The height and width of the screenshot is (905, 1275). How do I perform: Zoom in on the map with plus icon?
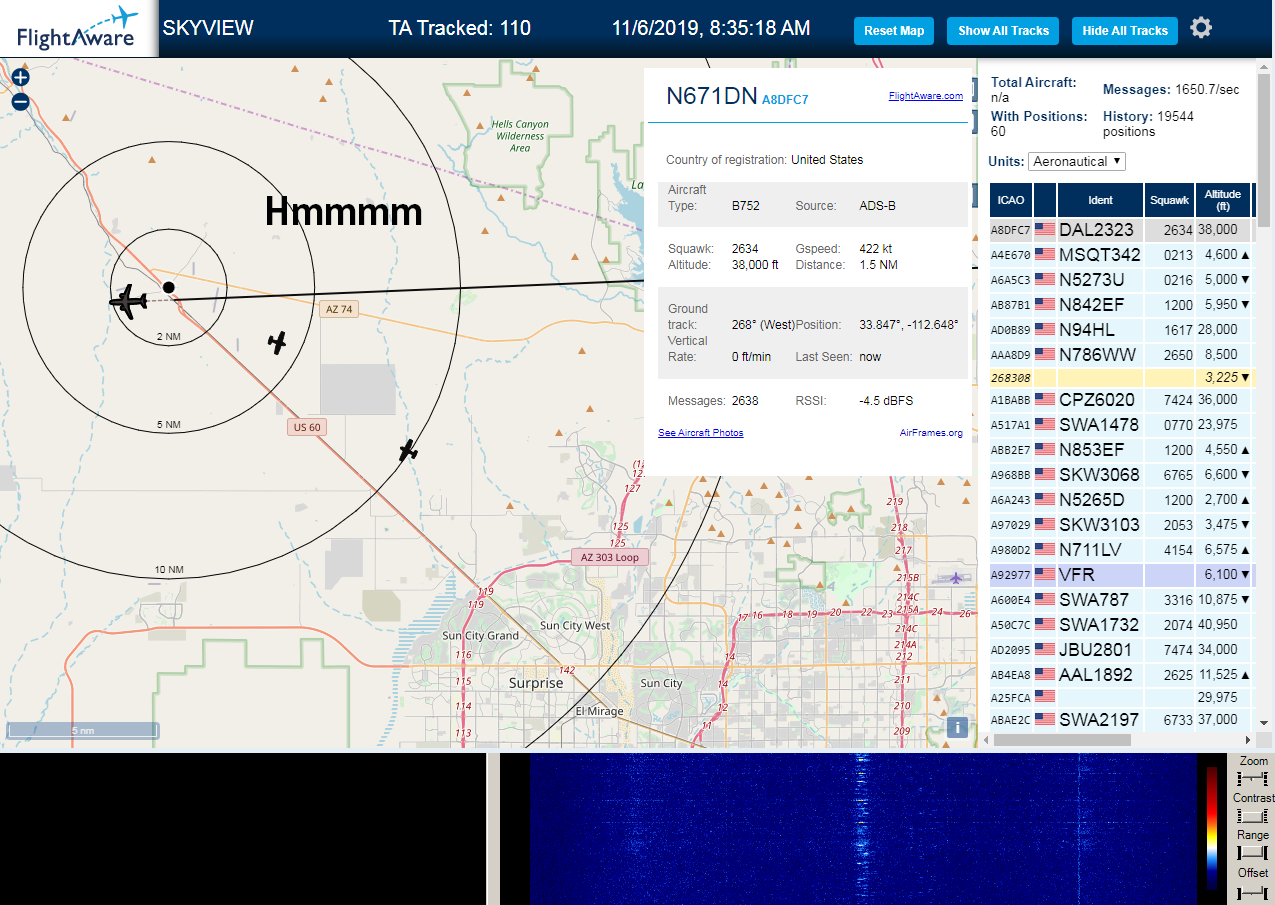tap(20, 77)
